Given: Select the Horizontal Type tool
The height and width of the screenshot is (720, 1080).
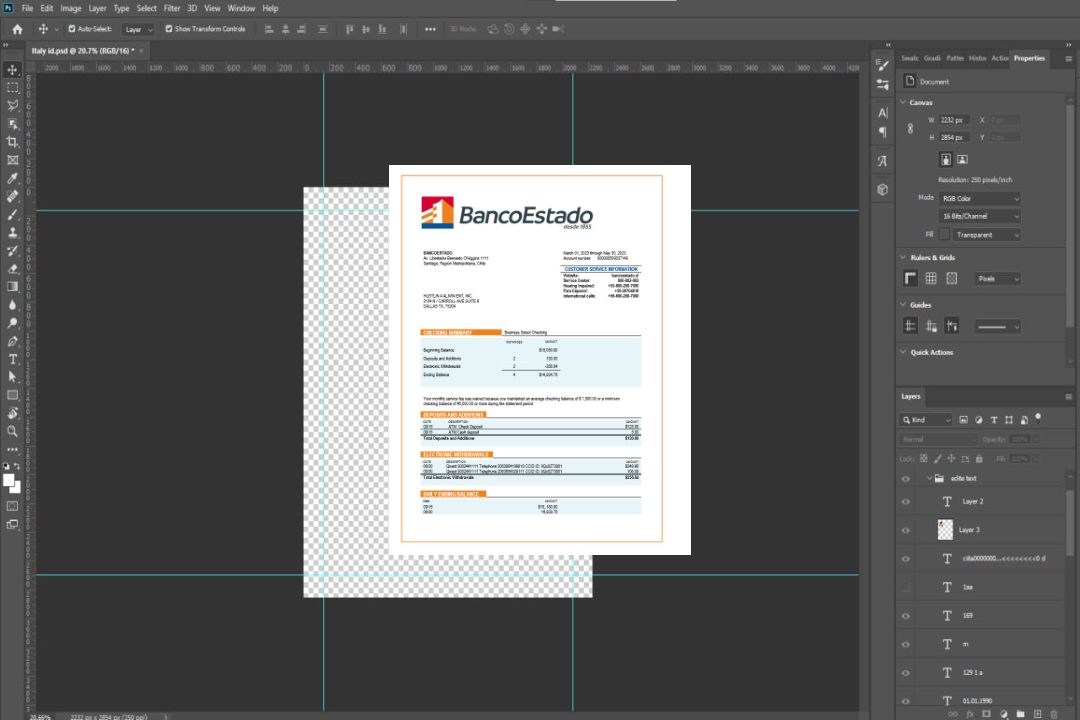Looking at the screenshot, I should coord(13,359).
